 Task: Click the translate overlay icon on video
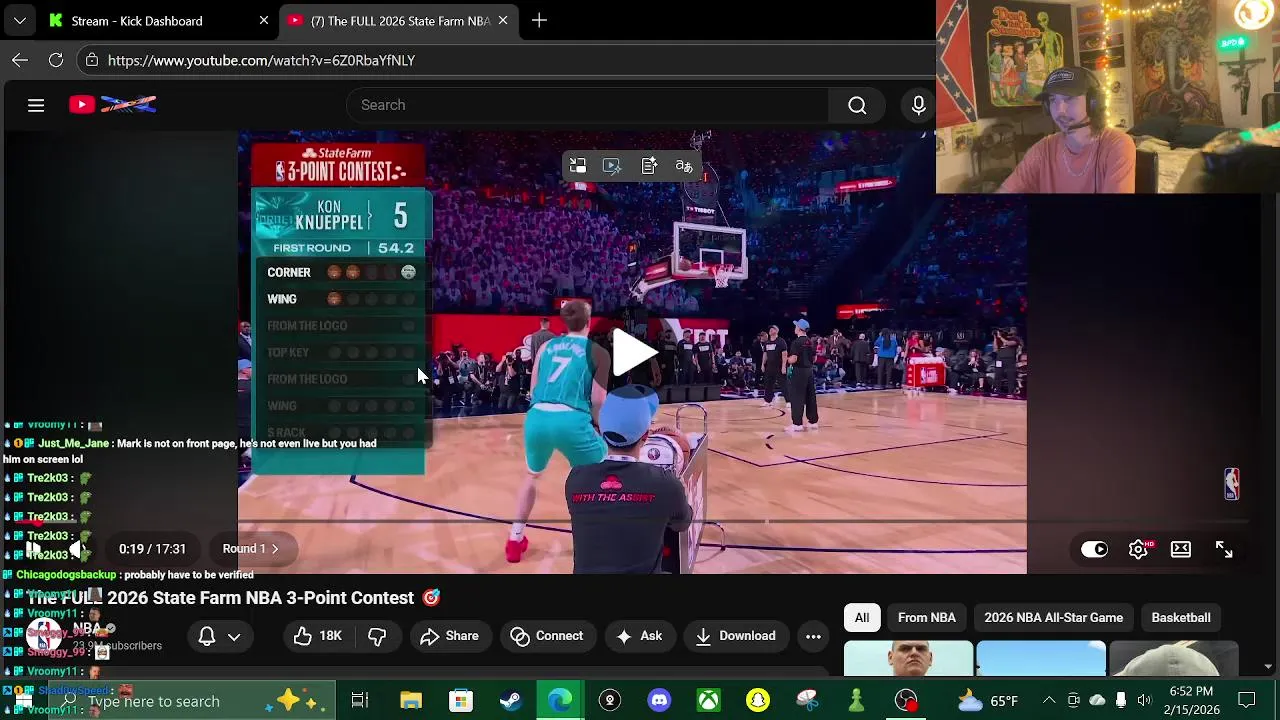pos(684,166)
